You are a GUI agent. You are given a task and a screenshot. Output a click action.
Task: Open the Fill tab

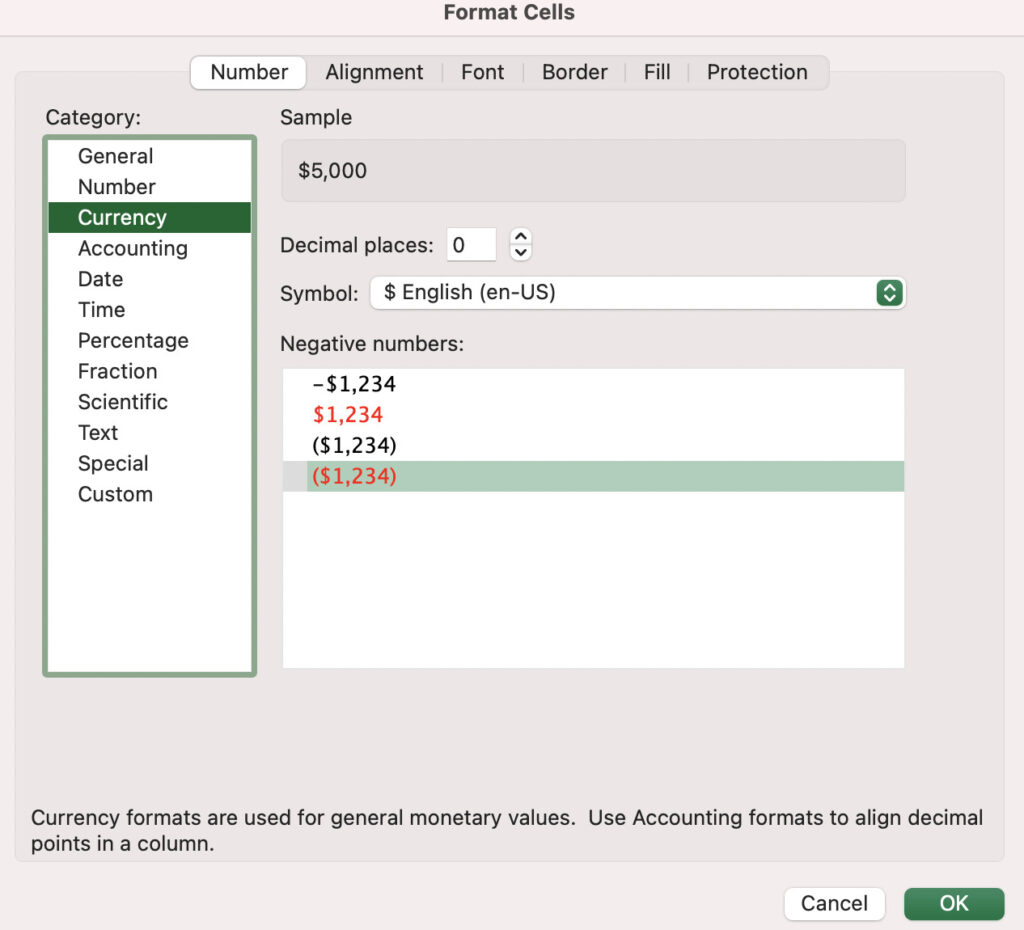click(x=657, y=72)
